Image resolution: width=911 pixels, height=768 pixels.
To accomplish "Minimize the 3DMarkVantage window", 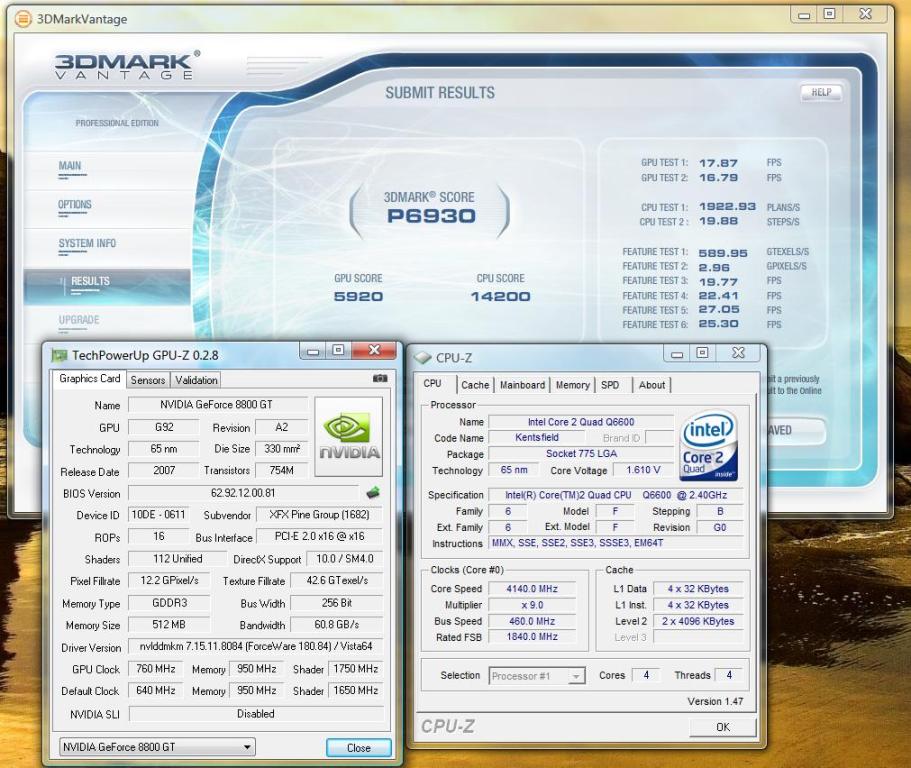I will (x=804, y=15).
